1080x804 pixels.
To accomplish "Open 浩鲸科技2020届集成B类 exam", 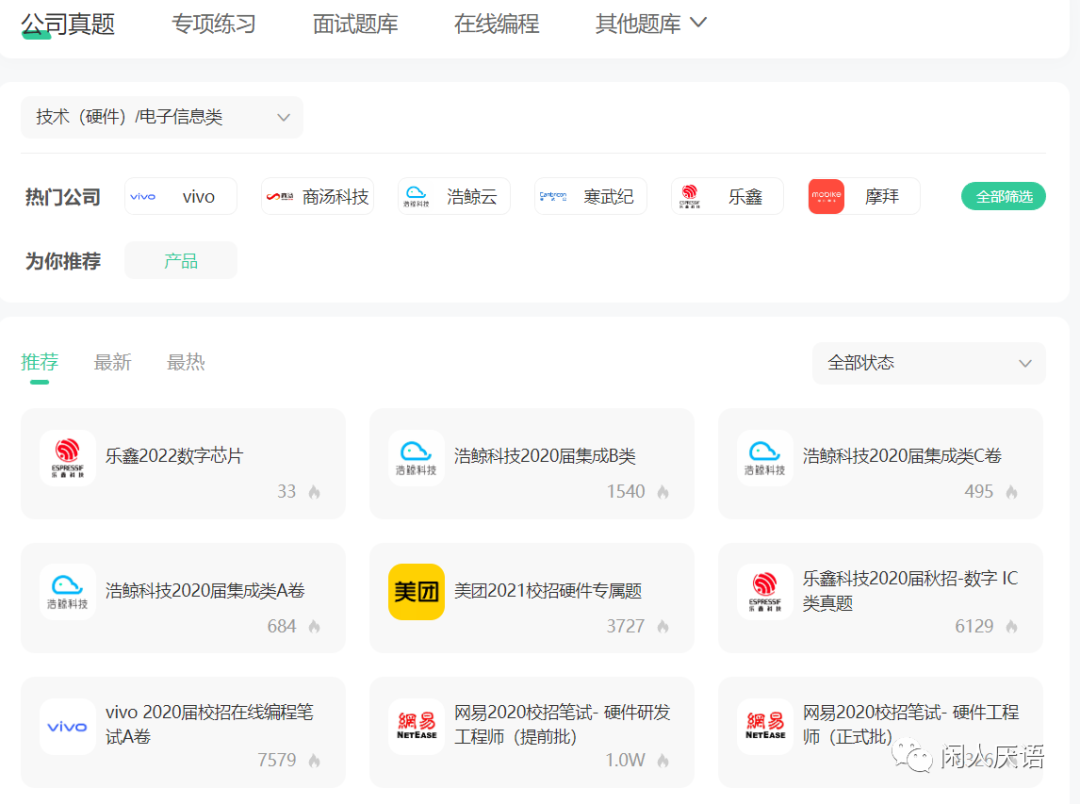I will pyautogui.click(x=544, y=456).
